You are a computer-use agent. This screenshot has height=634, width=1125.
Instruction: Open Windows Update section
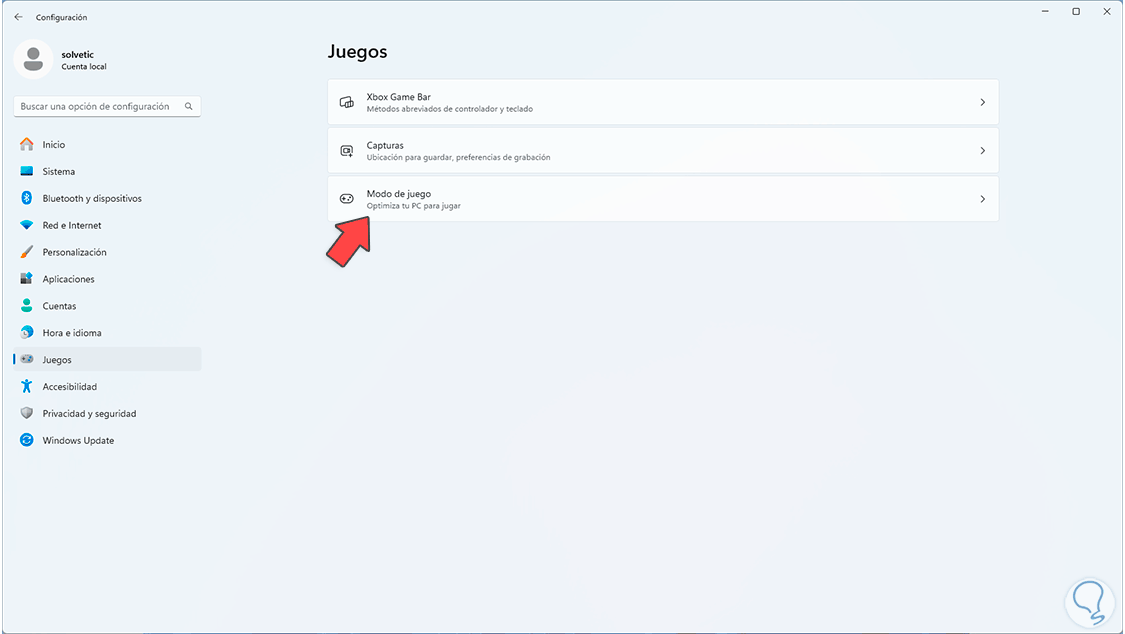click(x=108, y=440)
